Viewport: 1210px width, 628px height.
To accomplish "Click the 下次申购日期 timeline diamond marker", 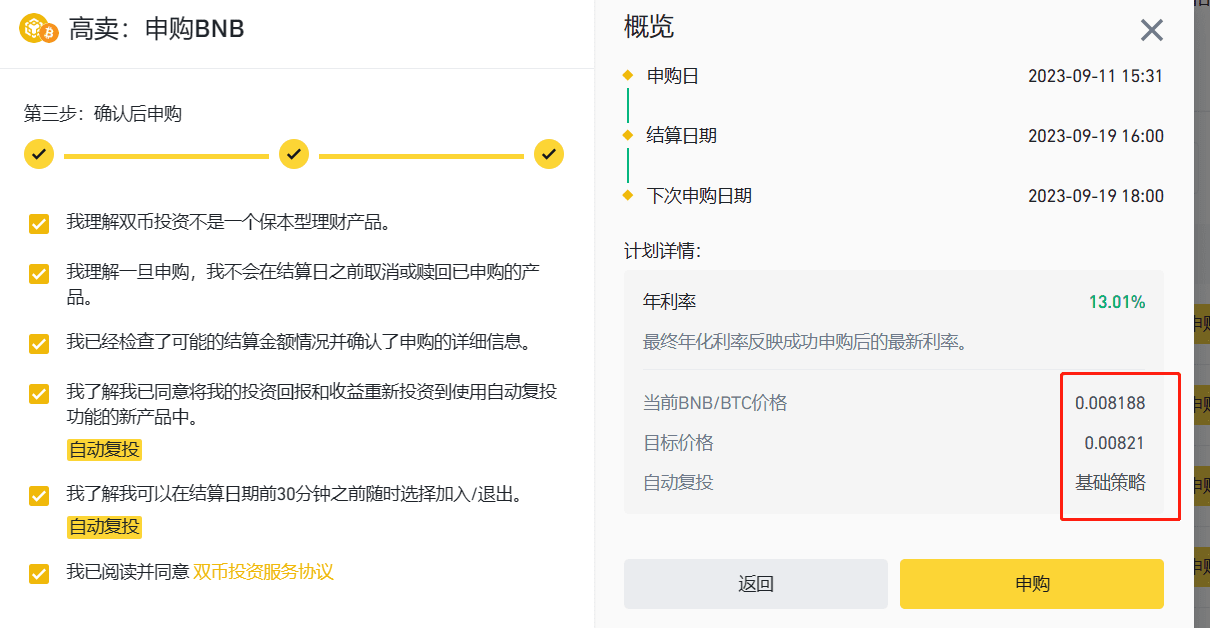I will pyautogui.click(x=628, y=195).
